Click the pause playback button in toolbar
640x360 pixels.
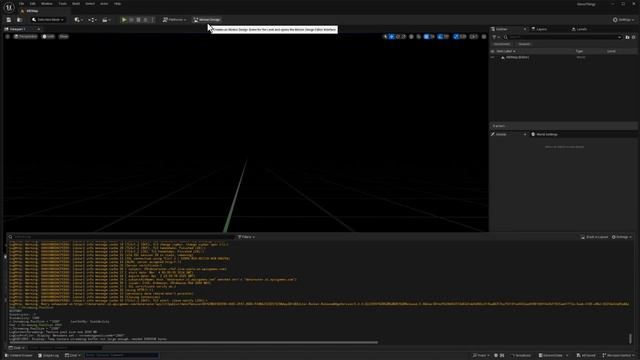click(x=131, y=20)
